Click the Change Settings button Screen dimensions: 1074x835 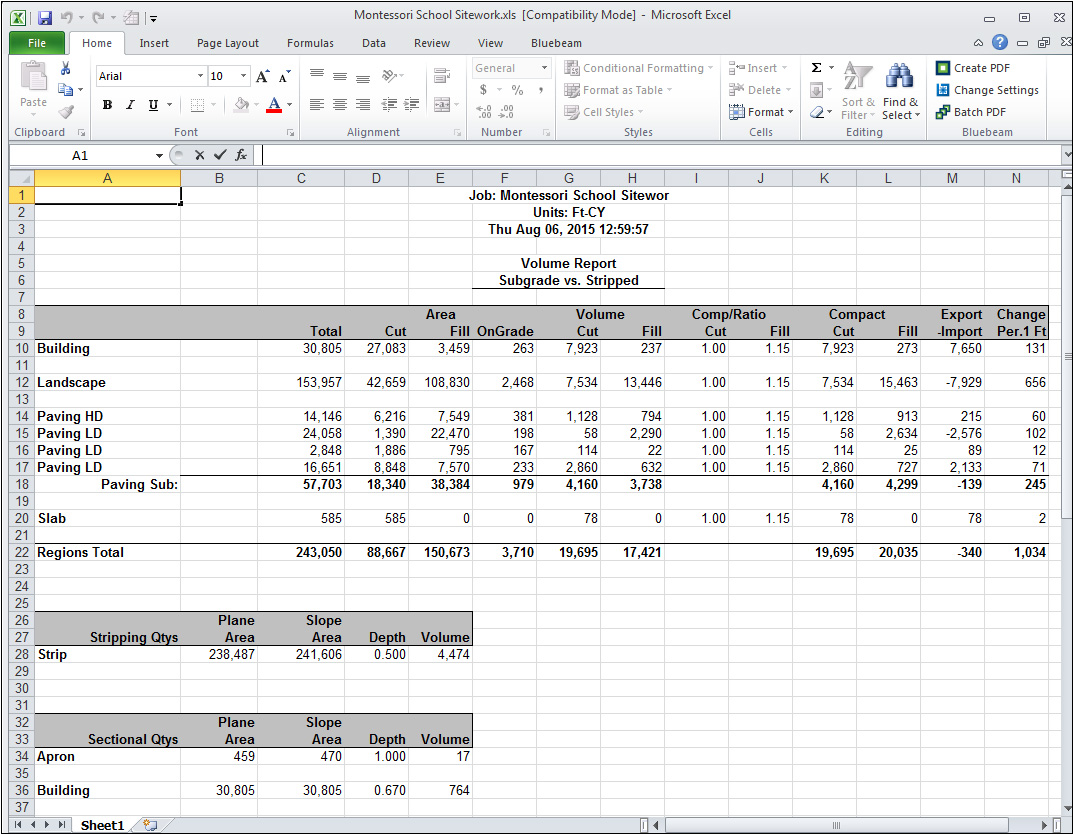pyautogui.click(x=986, y=90)
